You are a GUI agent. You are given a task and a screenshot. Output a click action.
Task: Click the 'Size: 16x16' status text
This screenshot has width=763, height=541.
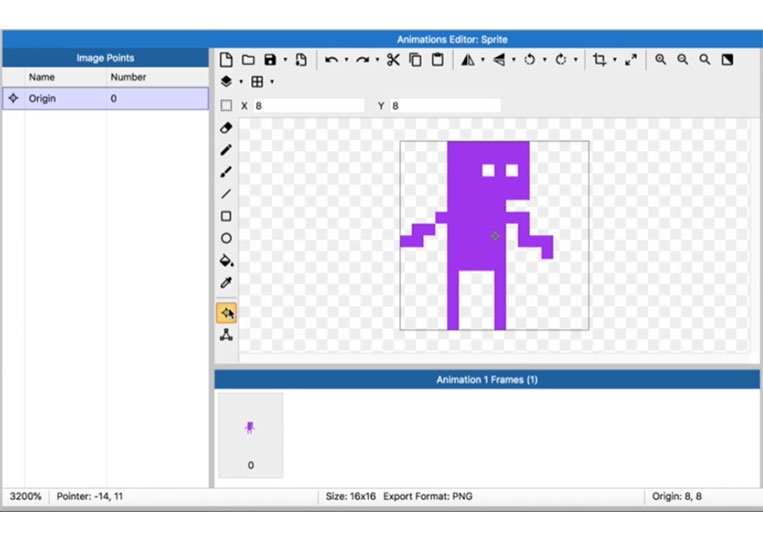pos(350,497)
